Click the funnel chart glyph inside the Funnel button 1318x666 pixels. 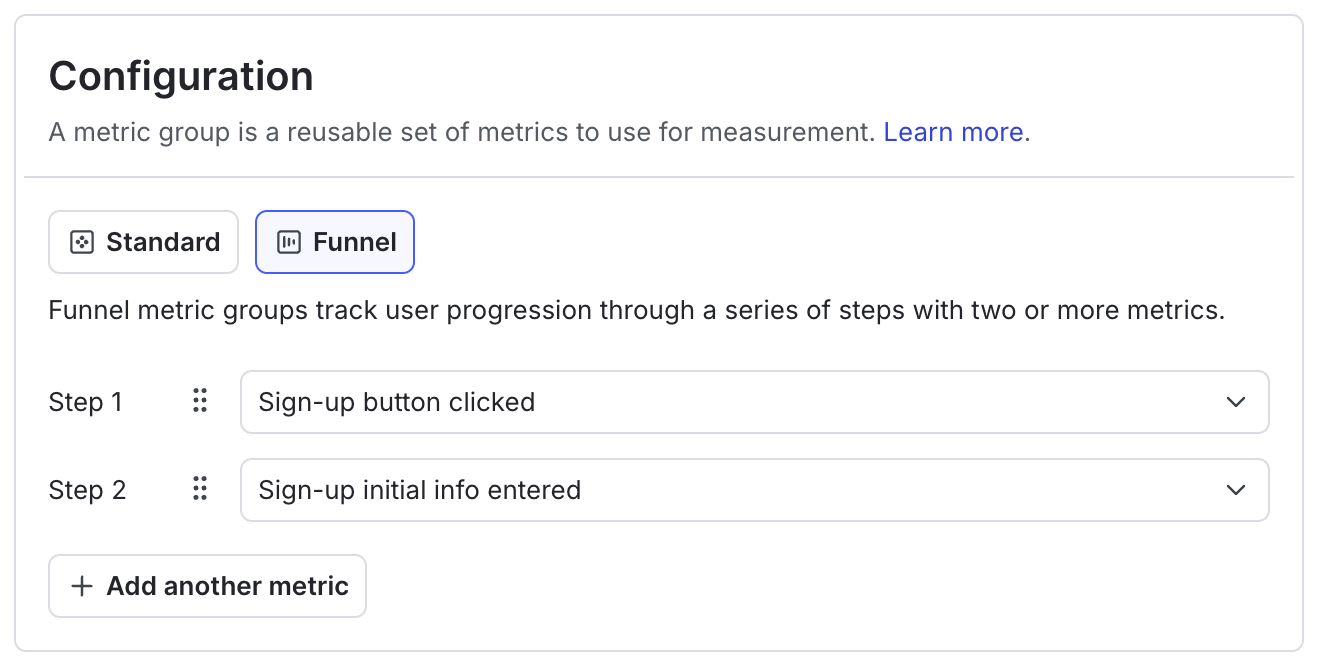click(290, 241)
